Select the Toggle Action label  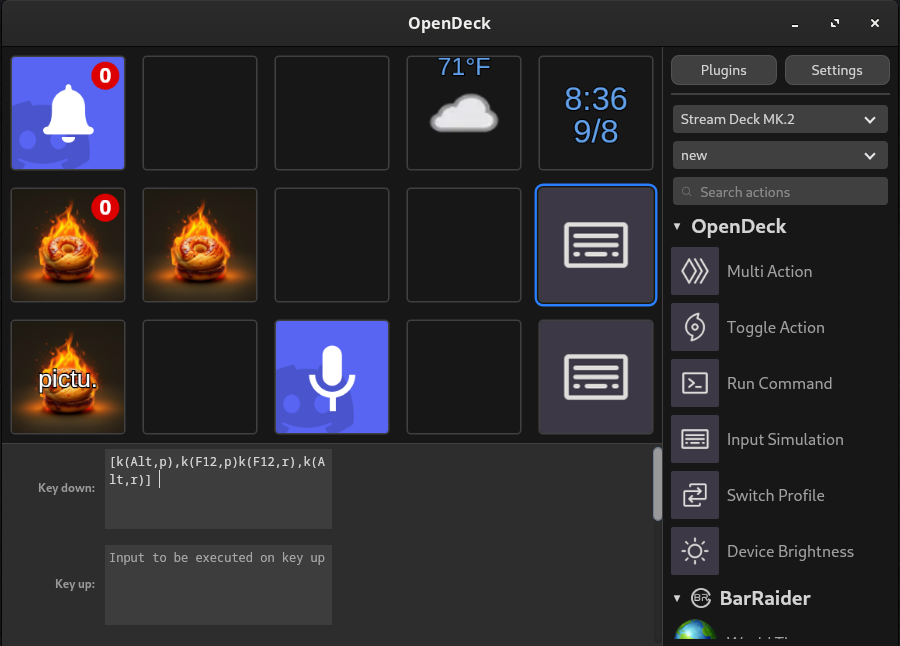coord(775,327)
